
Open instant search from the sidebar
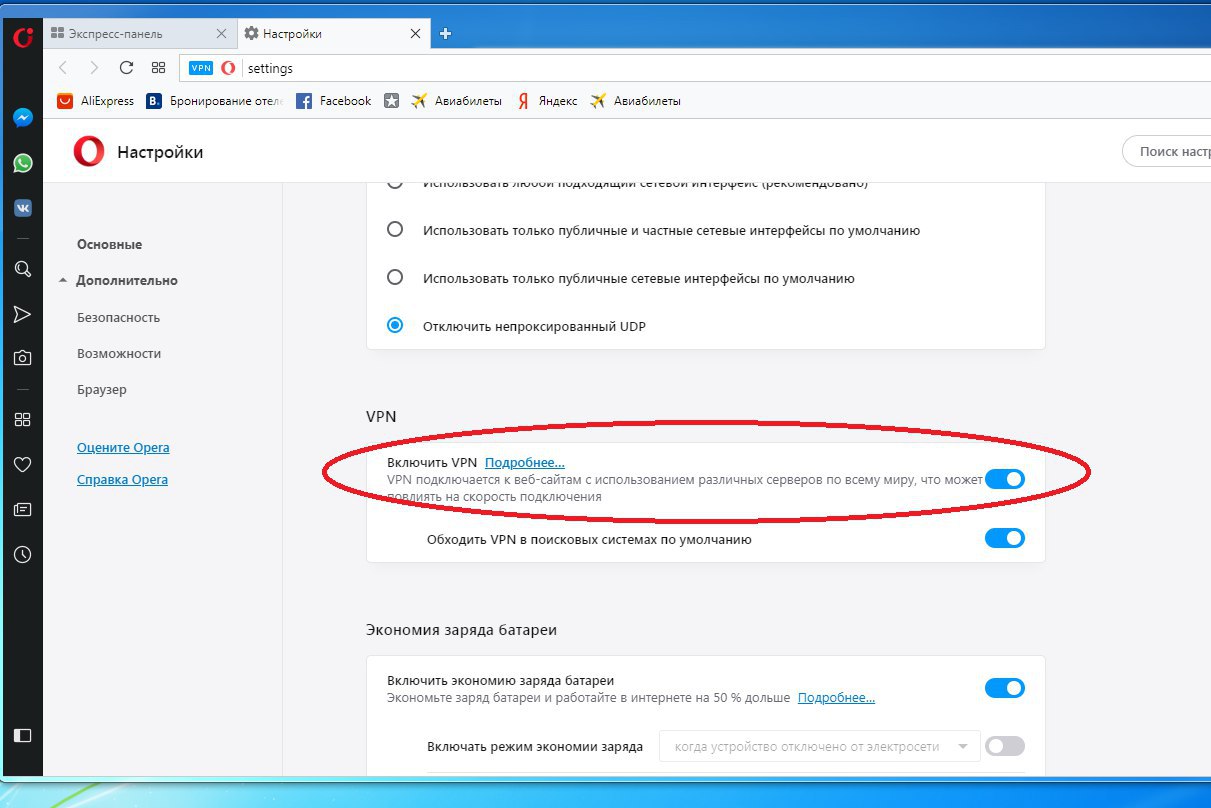click(22, 269)
